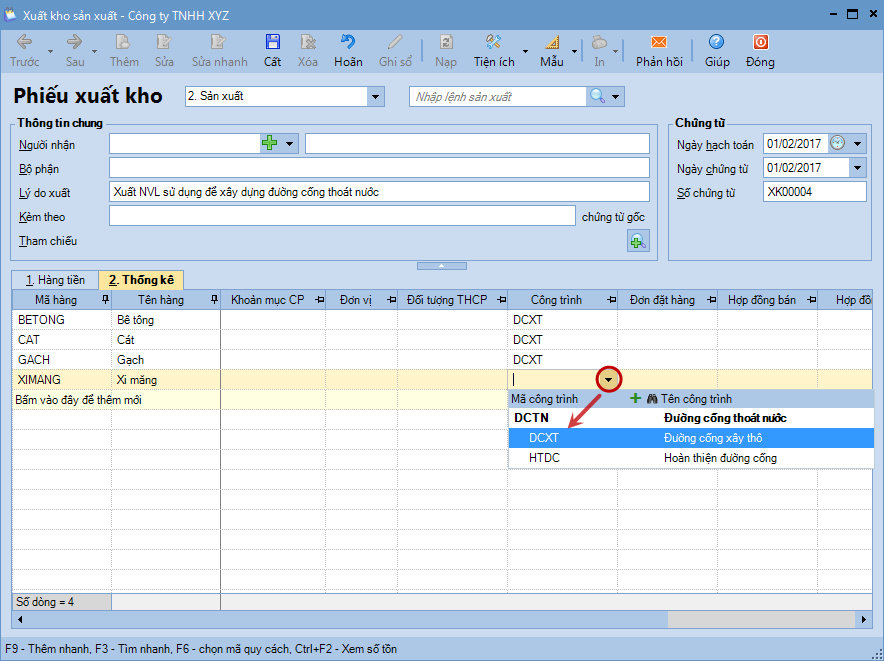This screenshot has height=661, width=884.
Task: Choose HTDC Hoàn thiện đường cống option
Action: tap(690, 458)
